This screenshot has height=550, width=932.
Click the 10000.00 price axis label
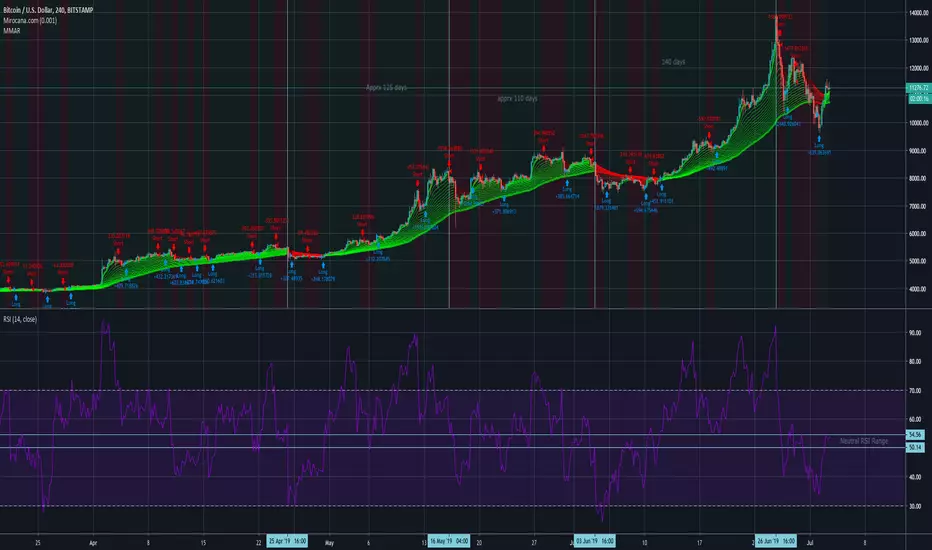pyautogui.click(x=918, y=123)
